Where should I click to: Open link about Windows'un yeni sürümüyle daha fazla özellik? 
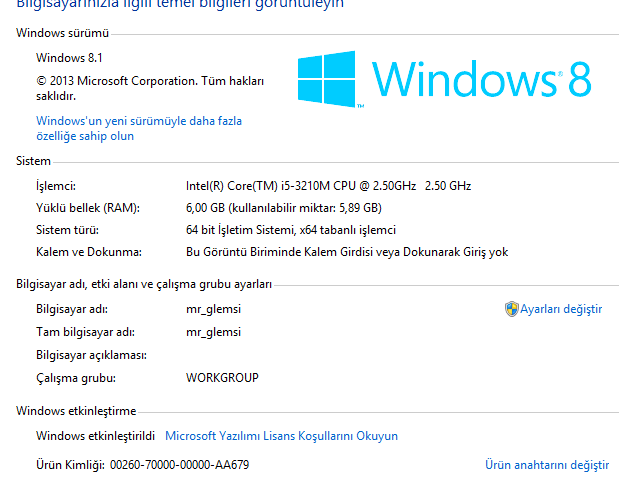139,128
